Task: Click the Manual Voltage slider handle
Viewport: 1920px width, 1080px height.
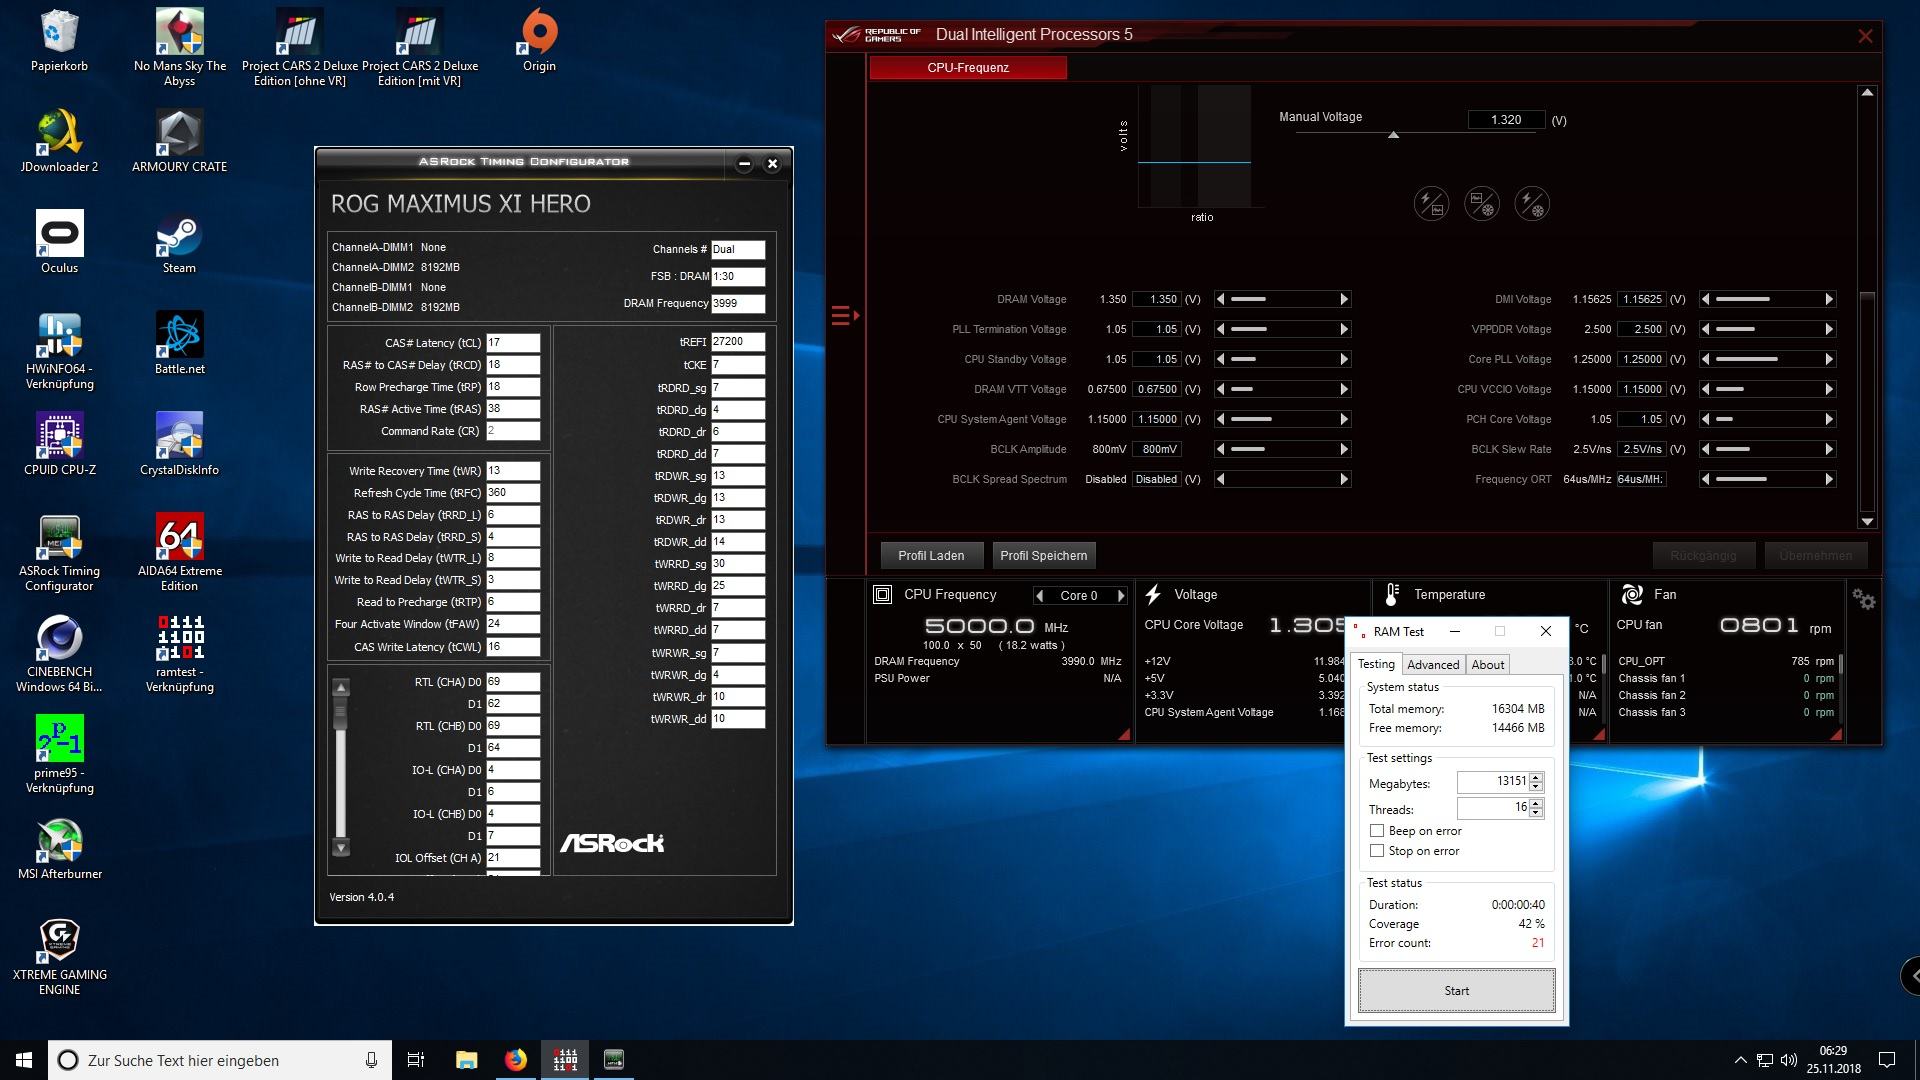Action: tap(1393, 135)
